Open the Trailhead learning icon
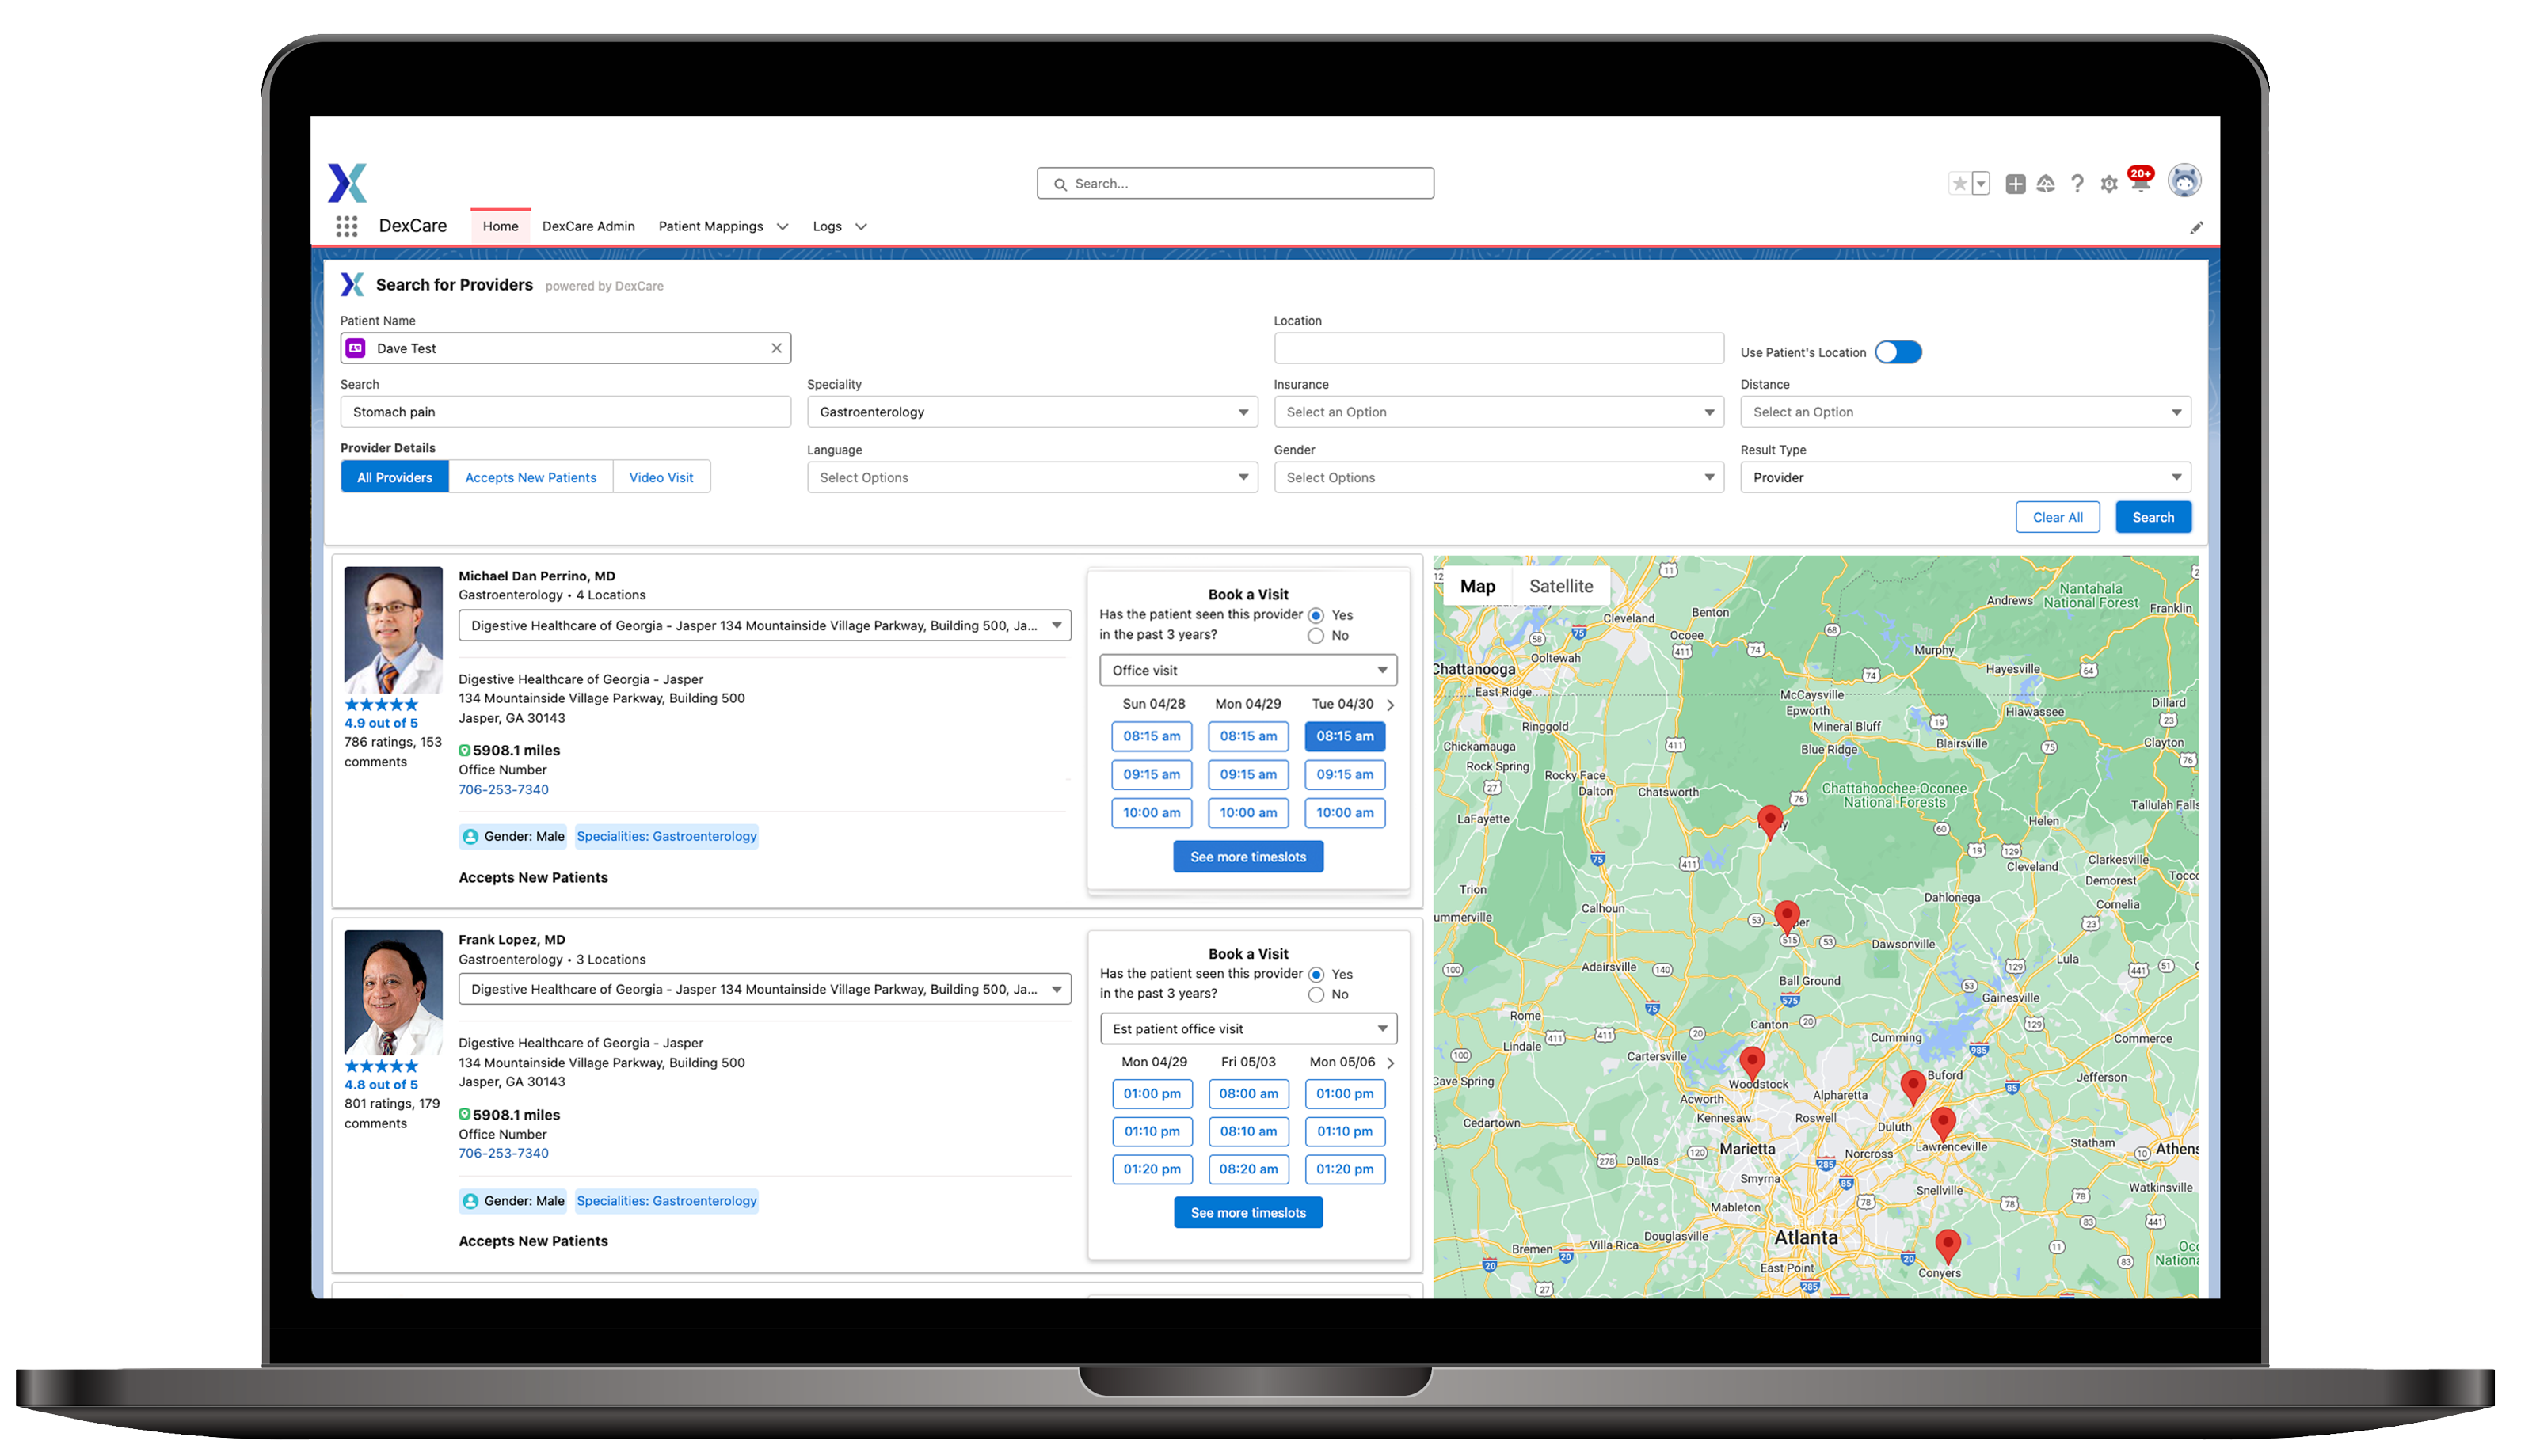This screenshot has width=2536, height=1456. 2047,184
